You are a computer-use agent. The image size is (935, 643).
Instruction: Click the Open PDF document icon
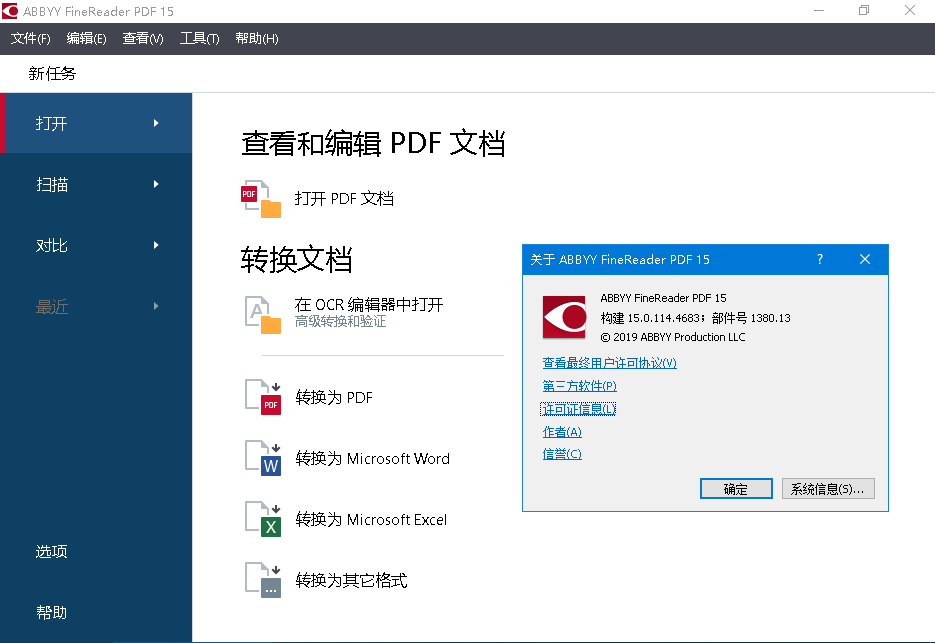tap(261, 199)
